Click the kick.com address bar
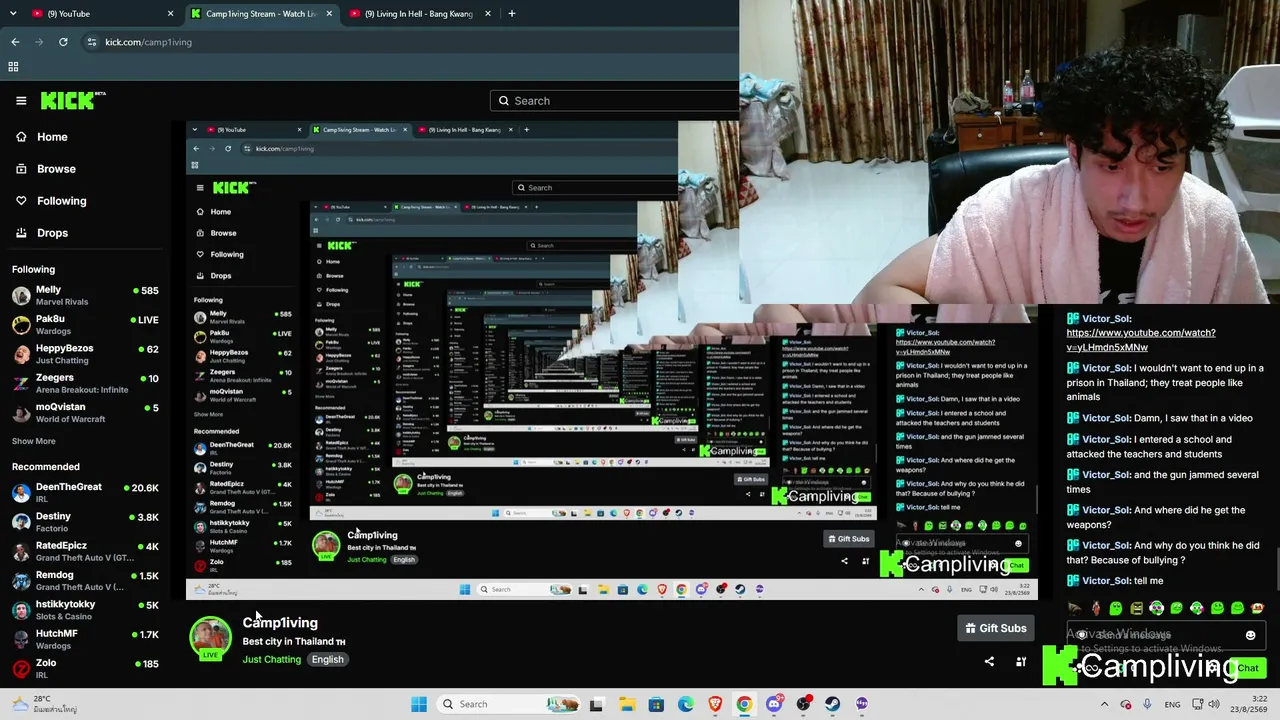Viewport: 1280px width, 720px height. click(400, 42)
